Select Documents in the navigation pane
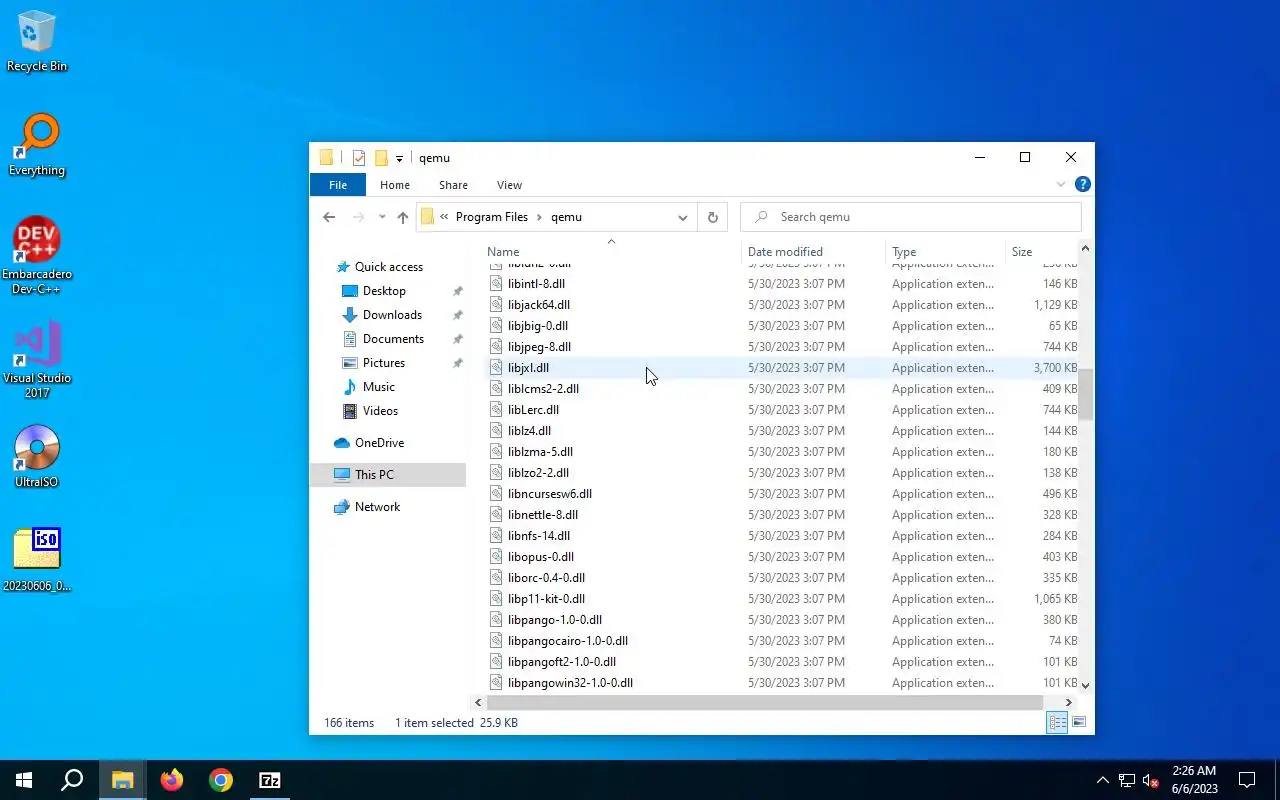 pos(393,339)
